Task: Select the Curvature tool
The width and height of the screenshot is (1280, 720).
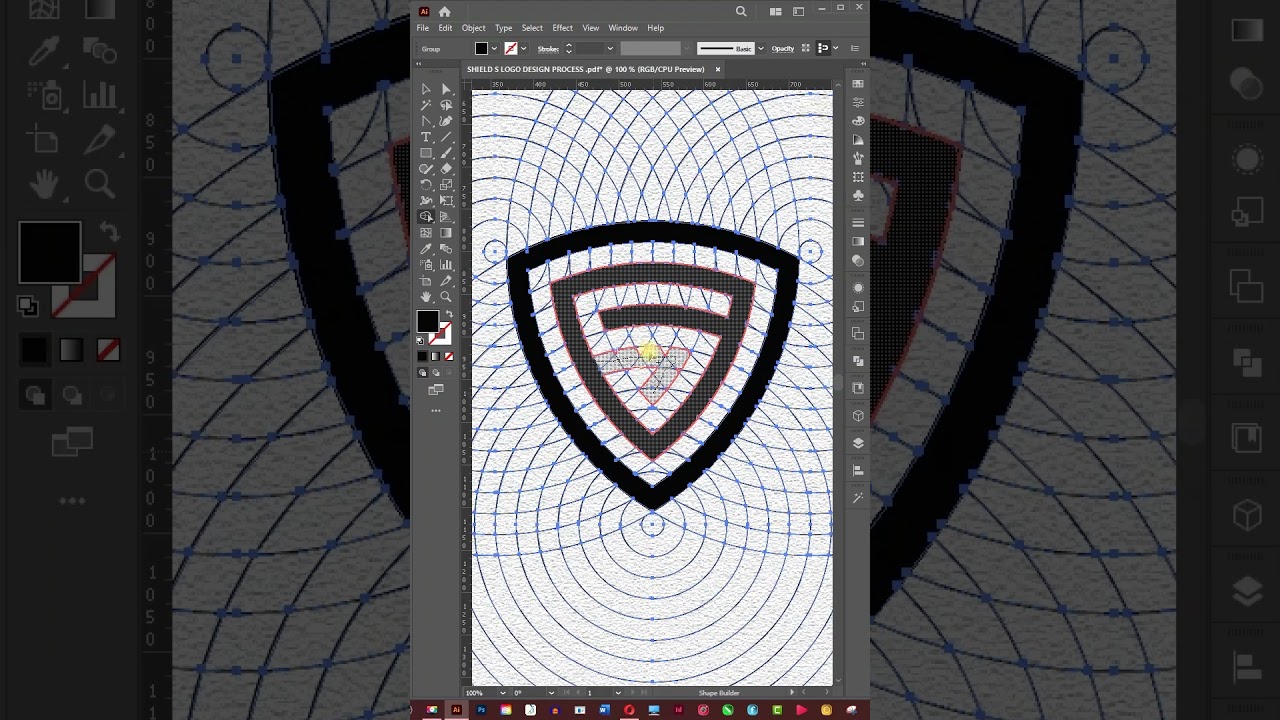Action: (x=446, y=121)
